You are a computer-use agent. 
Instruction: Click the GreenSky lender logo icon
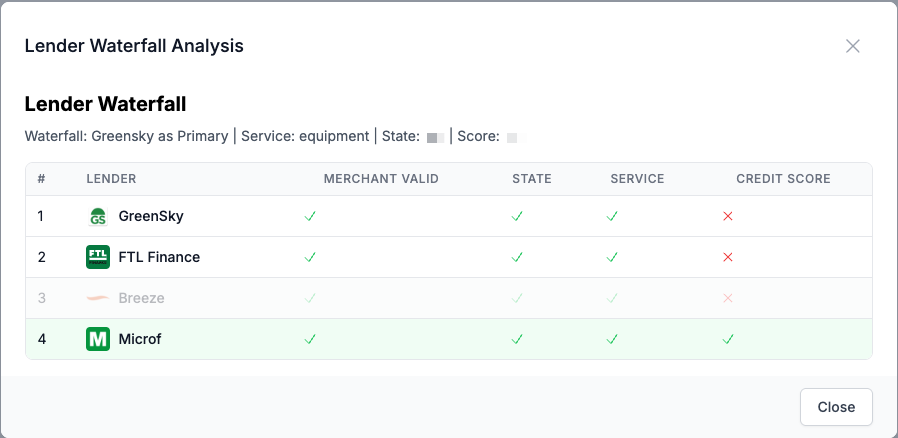tap(98, 216)
